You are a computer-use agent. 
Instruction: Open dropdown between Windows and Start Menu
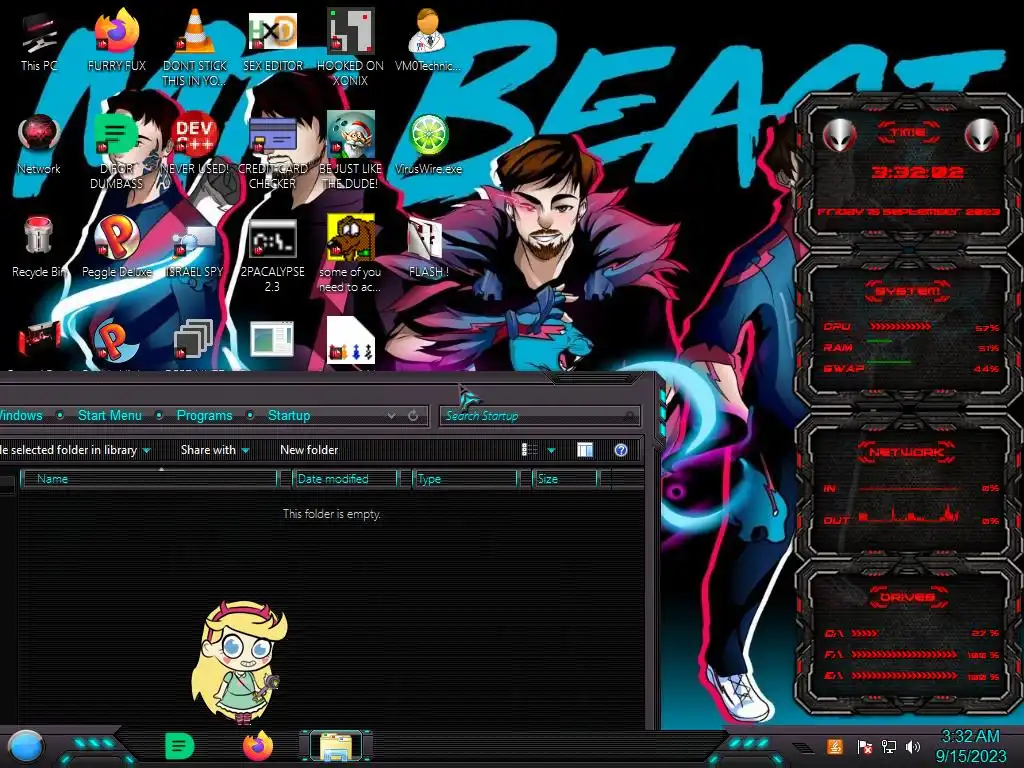tap(60, 415)
